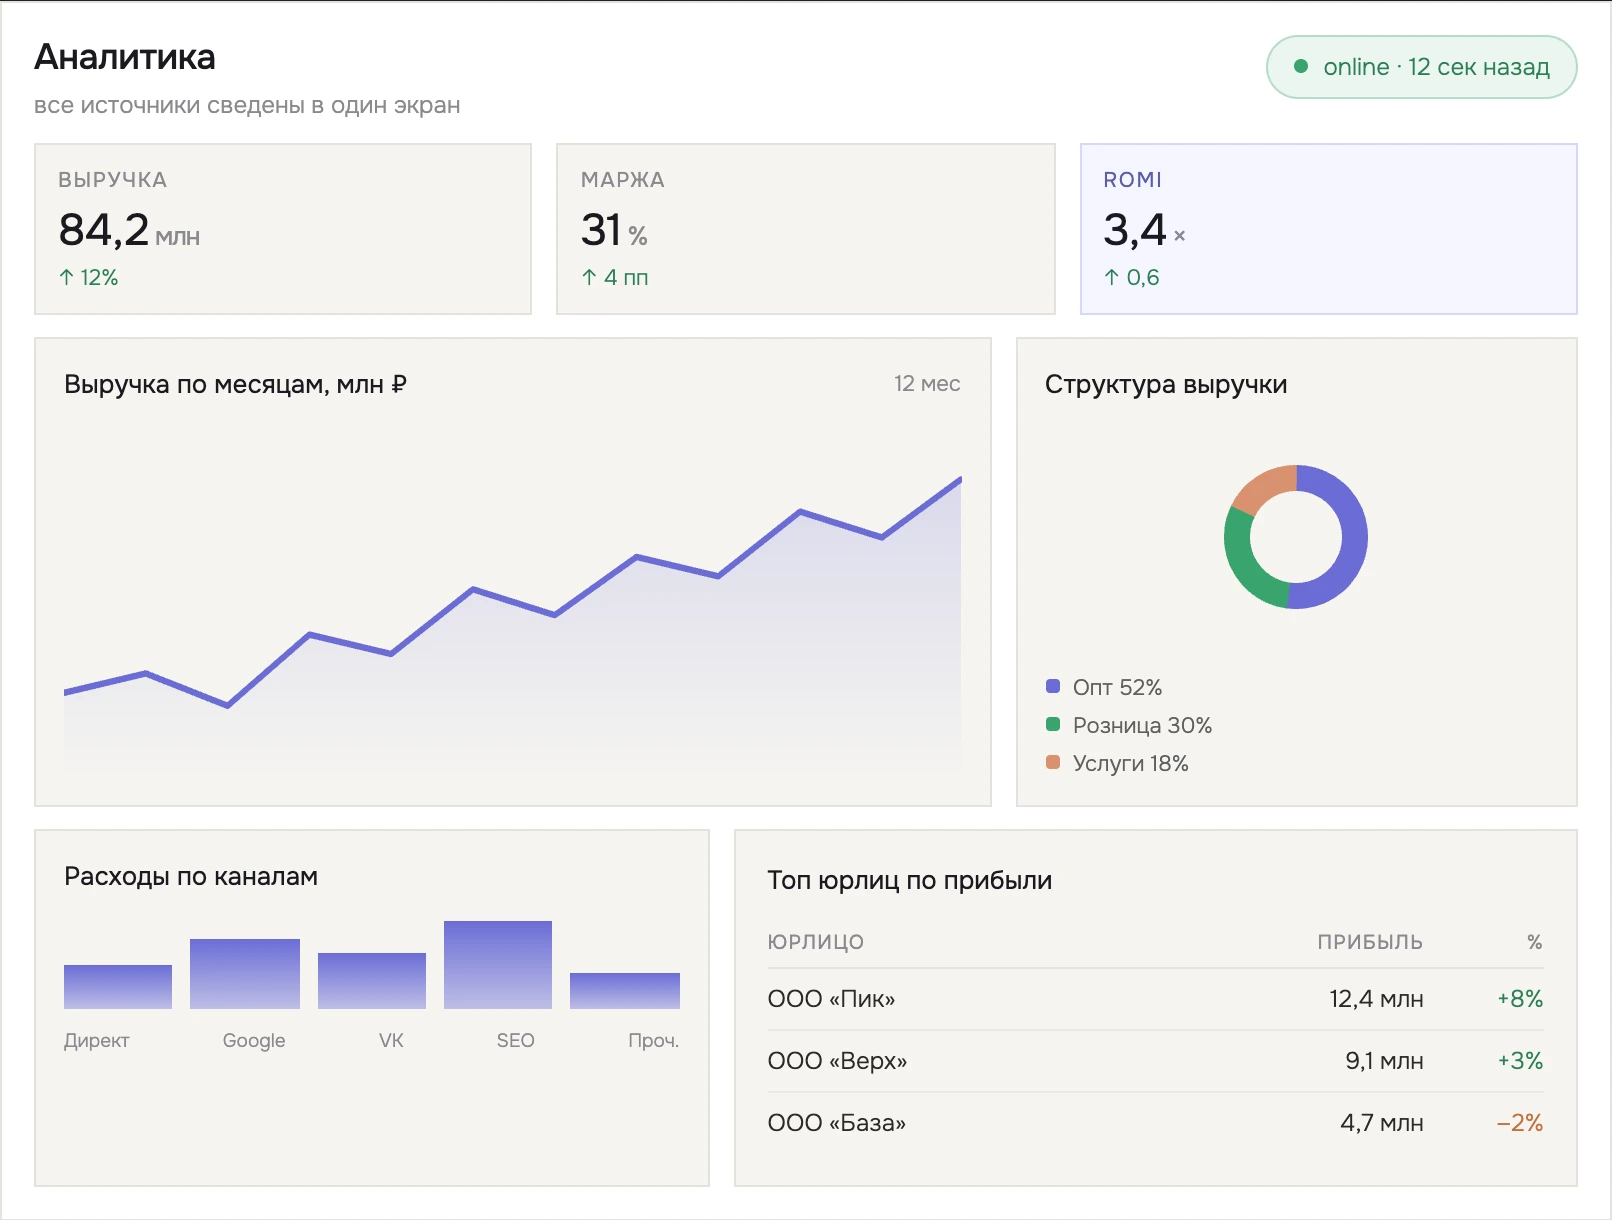Screen dimensions: 1612x1220
Task: Click the peak endpoint of revenue line chart
Action: [960, 479]
